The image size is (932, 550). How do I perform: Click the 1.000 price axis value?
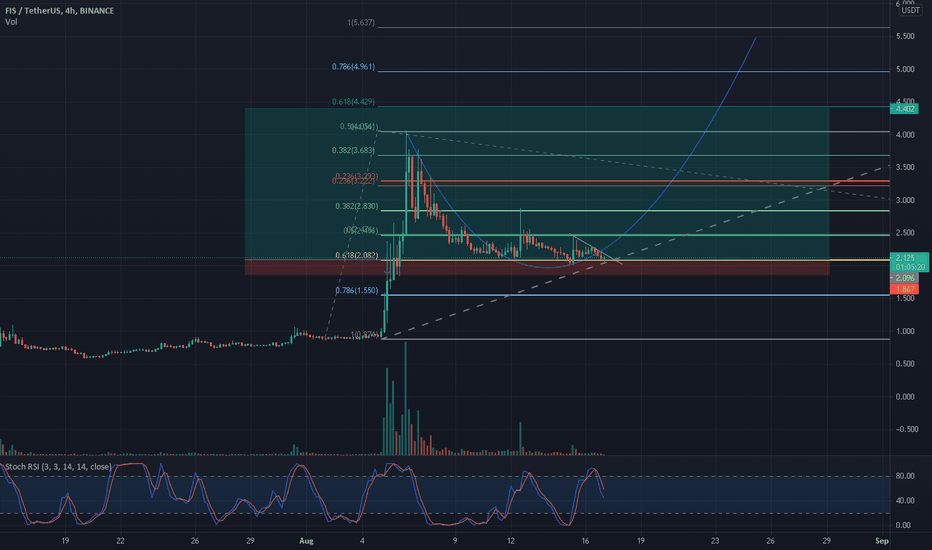(x=905, y=331)
